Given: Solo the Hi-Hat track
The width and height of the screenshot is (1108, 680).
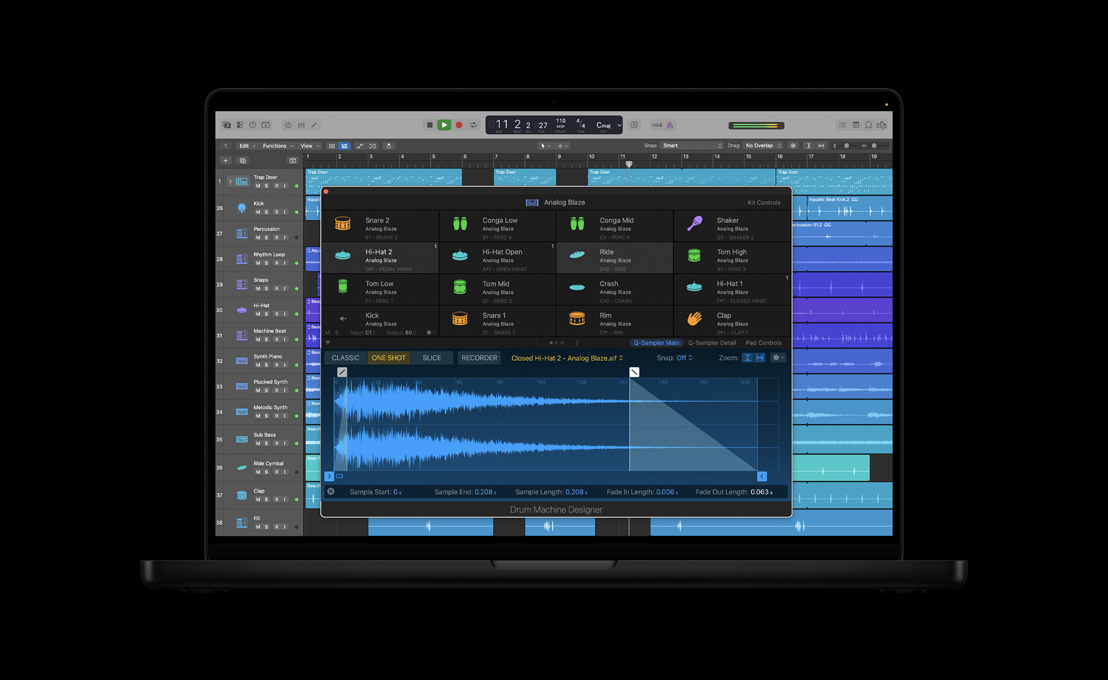Looking at the screenshot, I should (x=266, y=312).
